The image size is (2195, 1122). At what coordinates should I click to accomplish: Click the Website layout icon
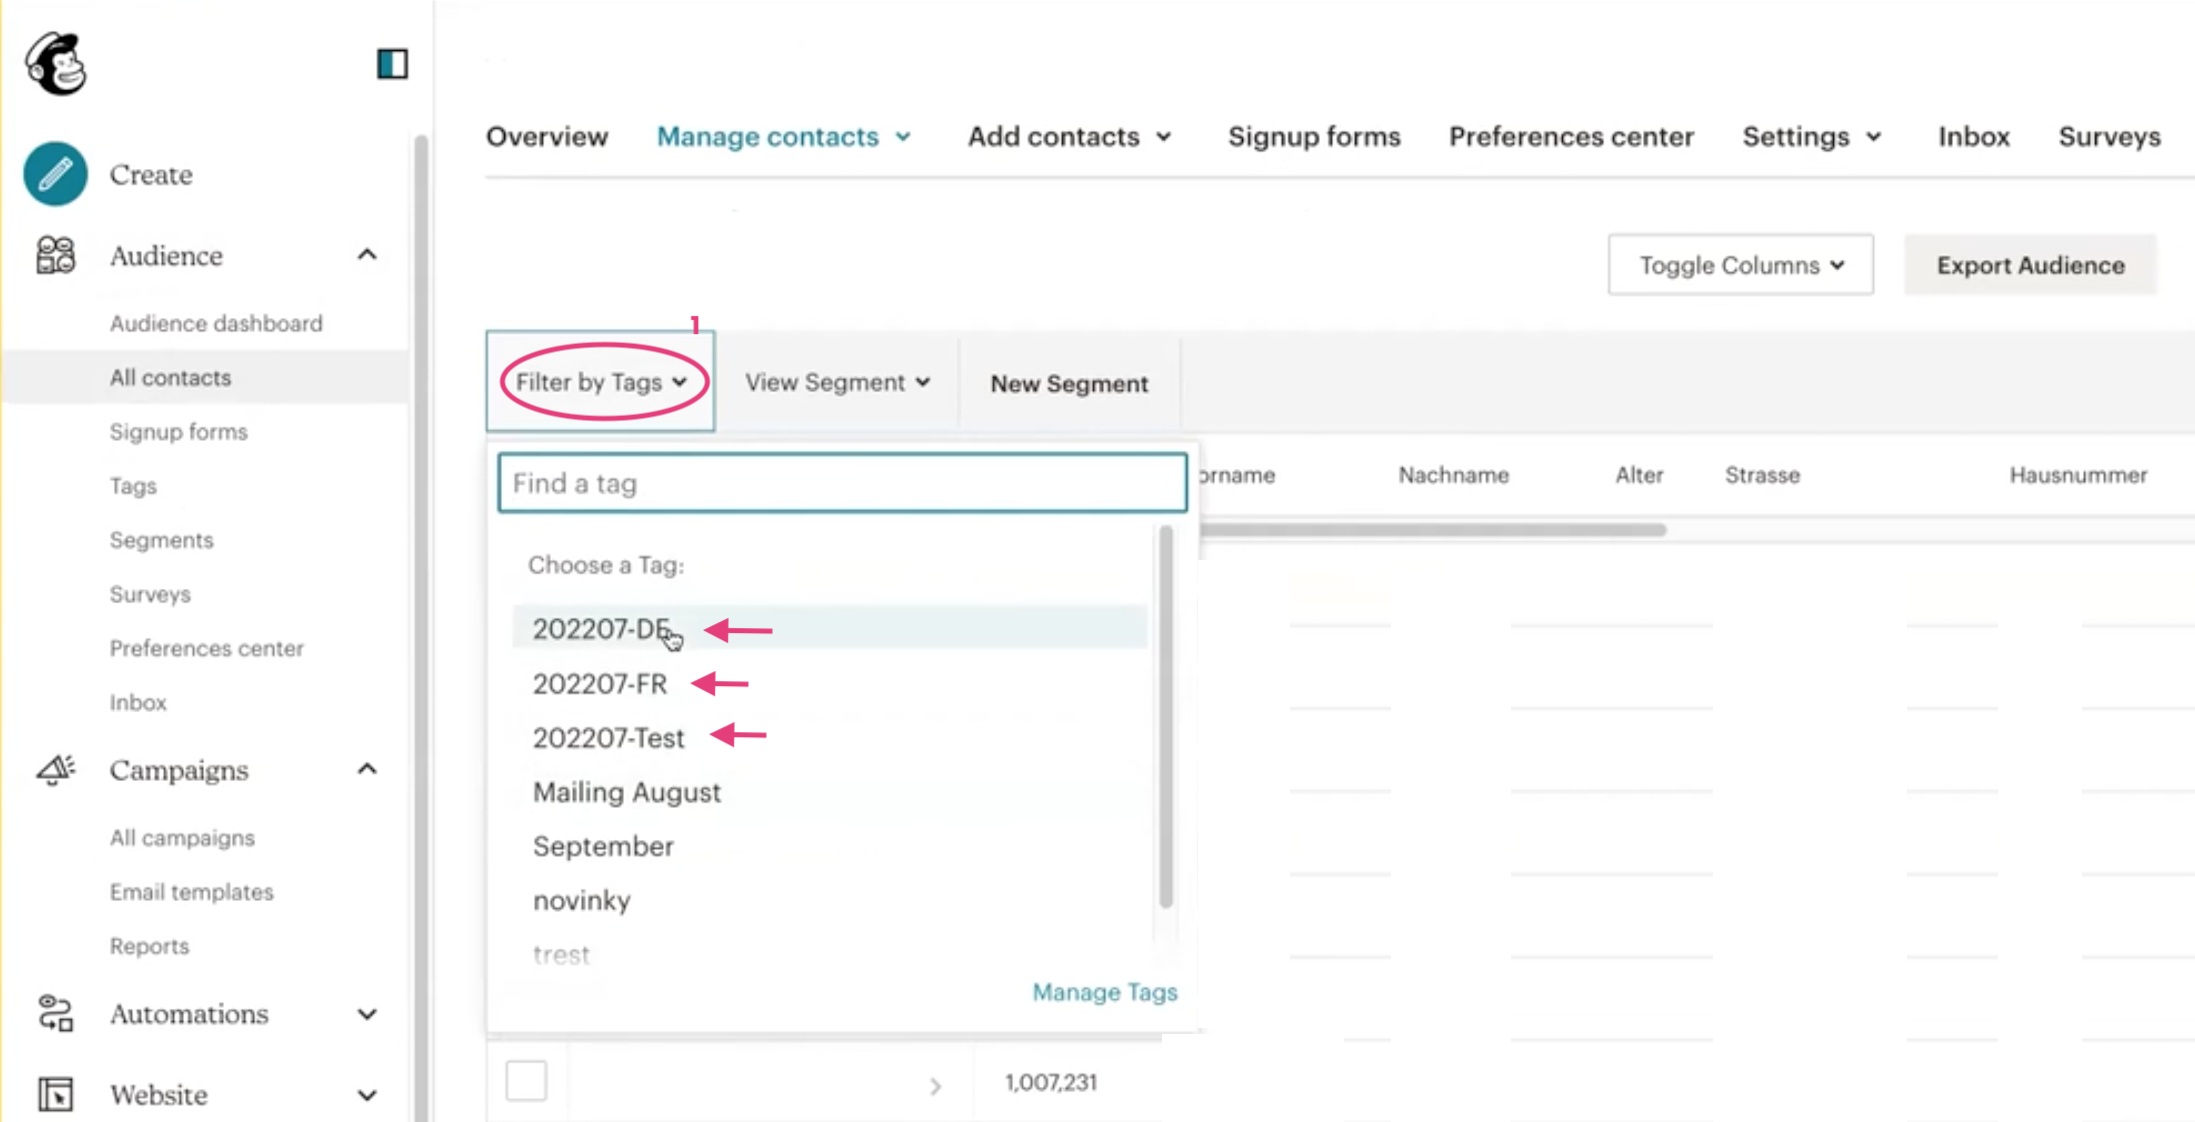pyautogui.click(x=56, y=1094)
